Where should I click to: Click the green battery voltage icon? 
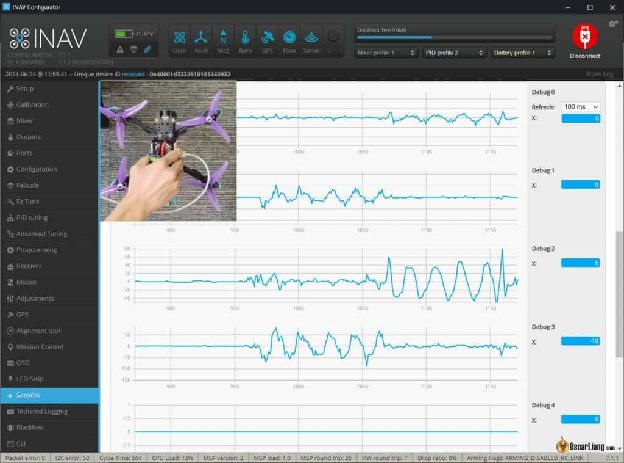pos(123,34)
